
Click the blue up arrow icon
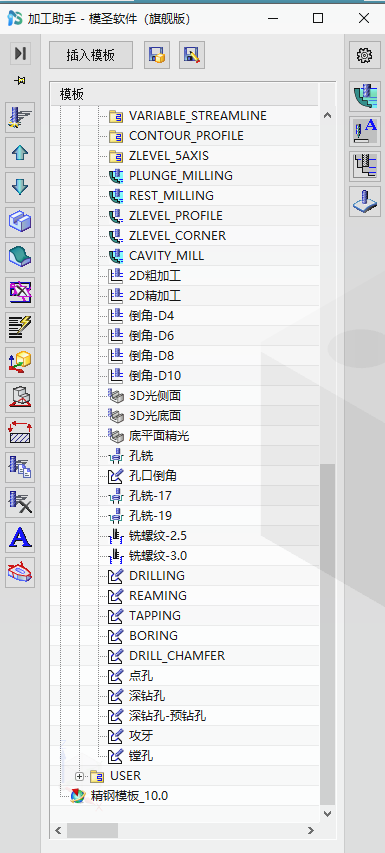point(20,153)
